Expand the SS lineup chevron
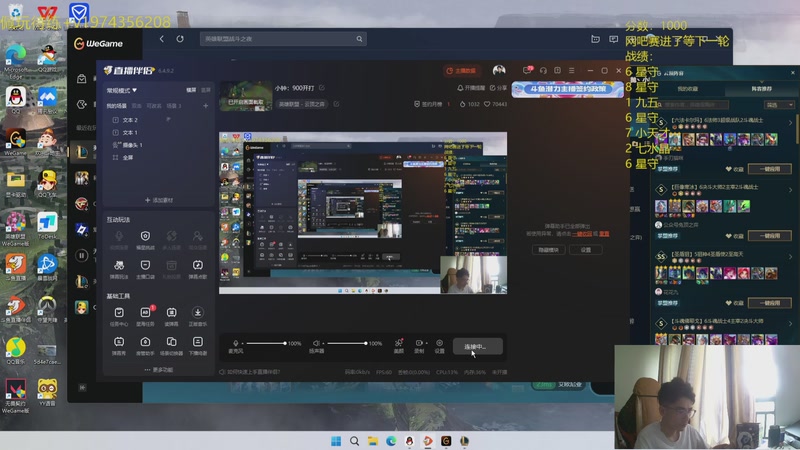Viewport: 800px width, 450px height. (790, 257)
